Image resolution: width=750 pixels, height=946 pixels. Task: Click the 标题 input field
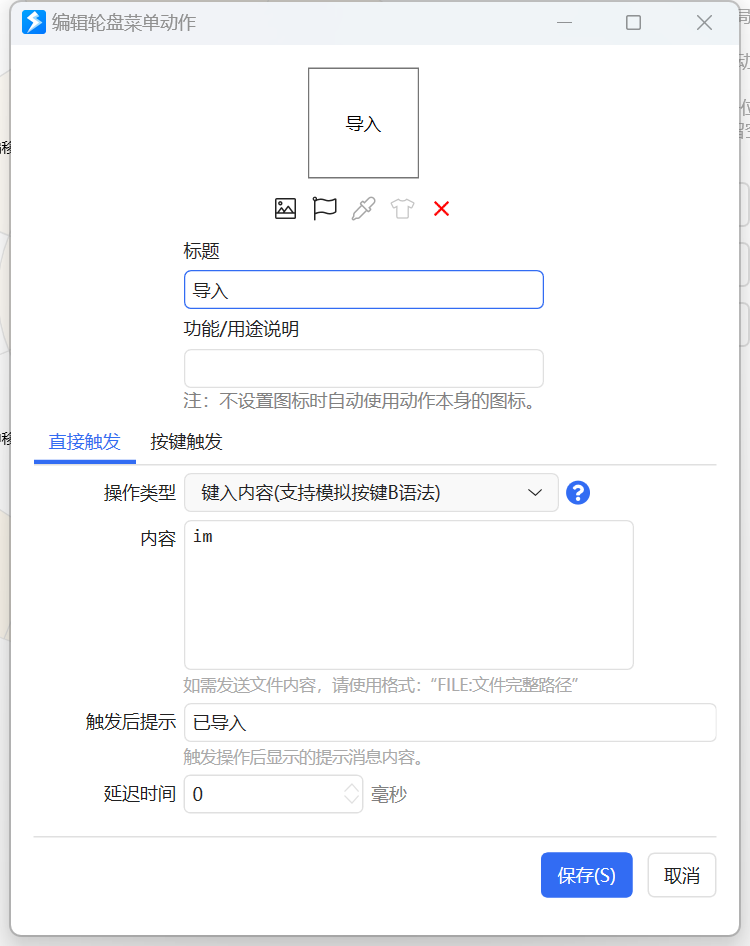pyautogui.click(x=363, y=290)
